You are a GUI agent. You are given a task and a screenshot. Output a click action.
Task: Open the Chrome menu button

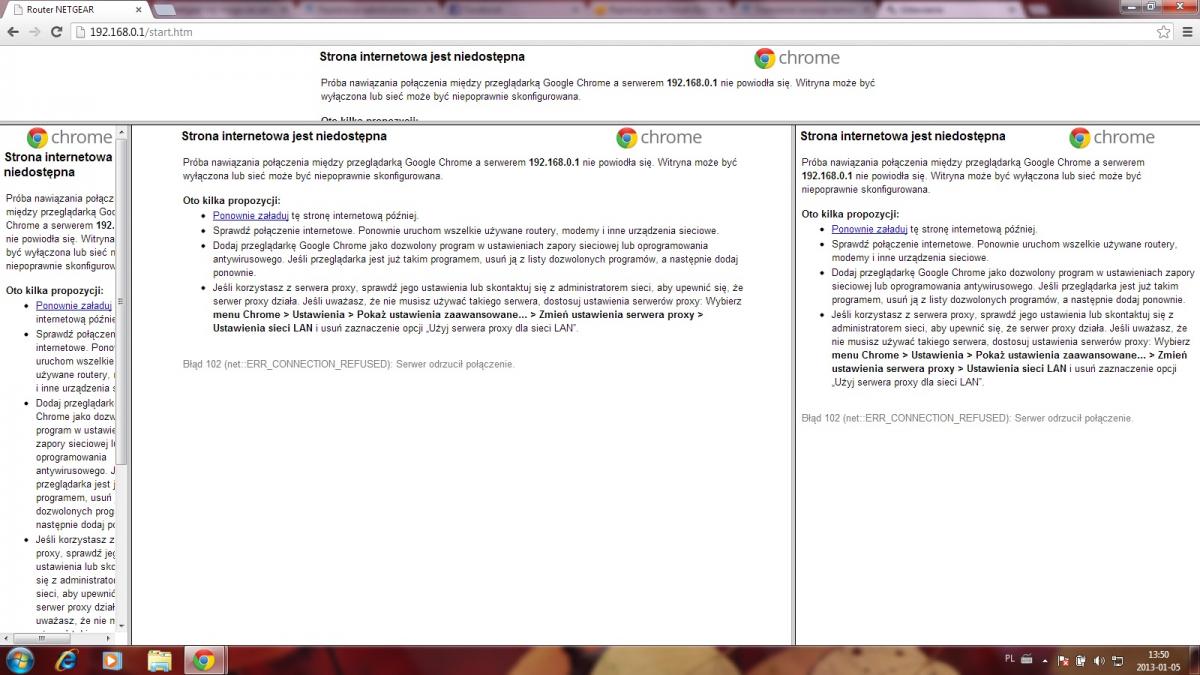pos(1185,32)
